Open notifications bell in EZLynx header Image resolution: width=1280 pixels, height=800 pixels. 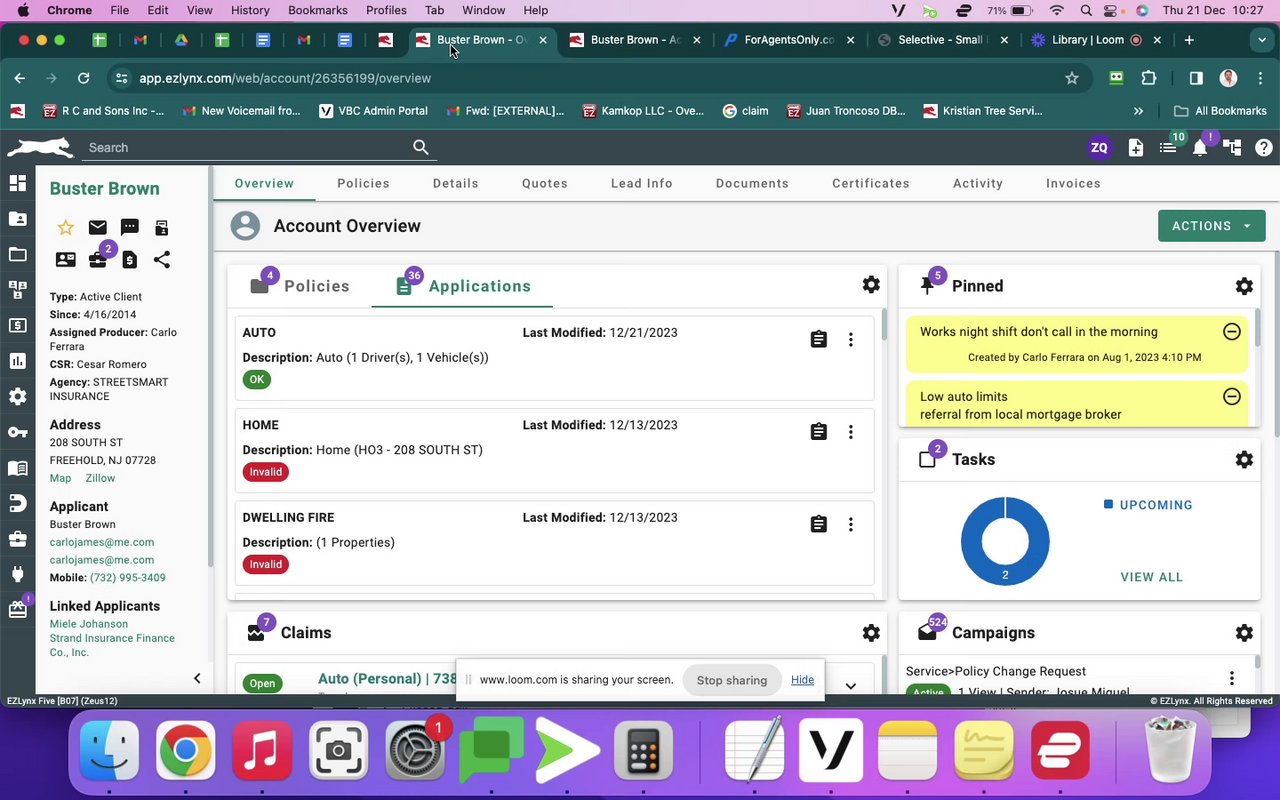[x=1200, y=148]
